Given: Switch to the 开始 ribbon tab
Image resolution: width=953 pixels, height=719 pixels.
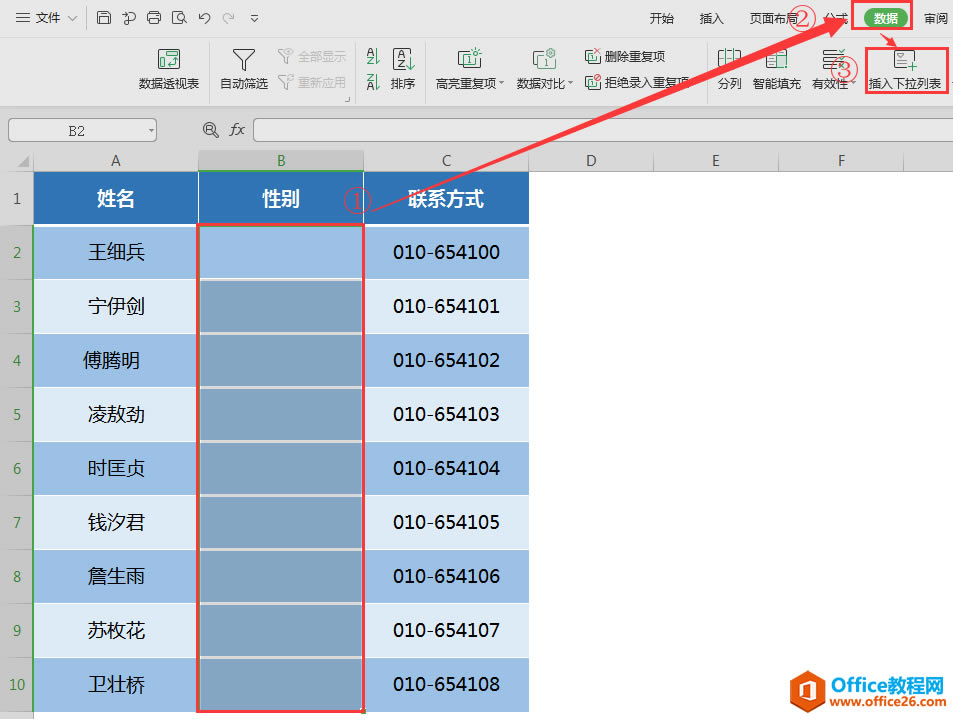Looking at the screenshot, I should coord(661,19).
